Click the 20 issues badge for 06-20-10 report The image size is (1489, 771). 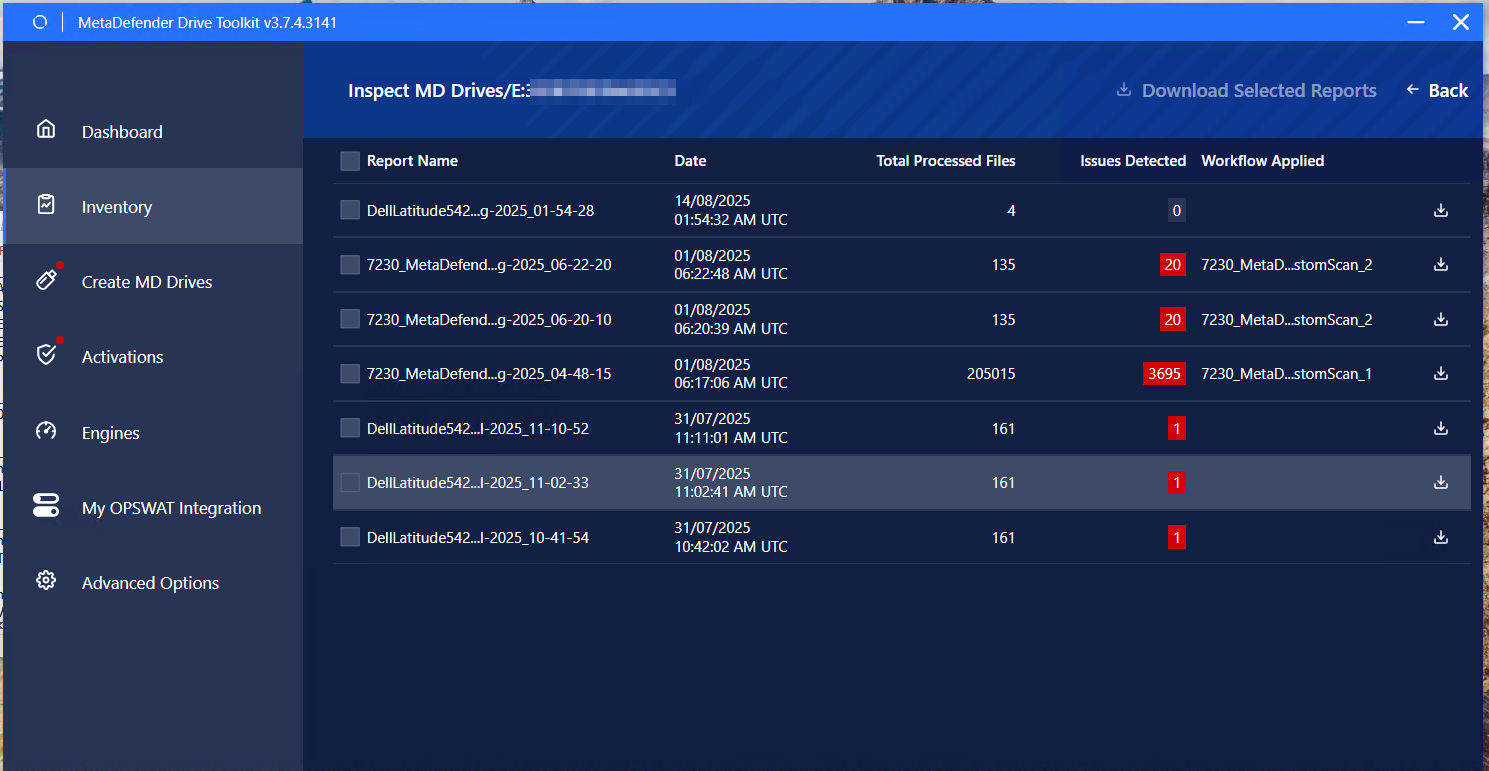tap(1172, 320)
